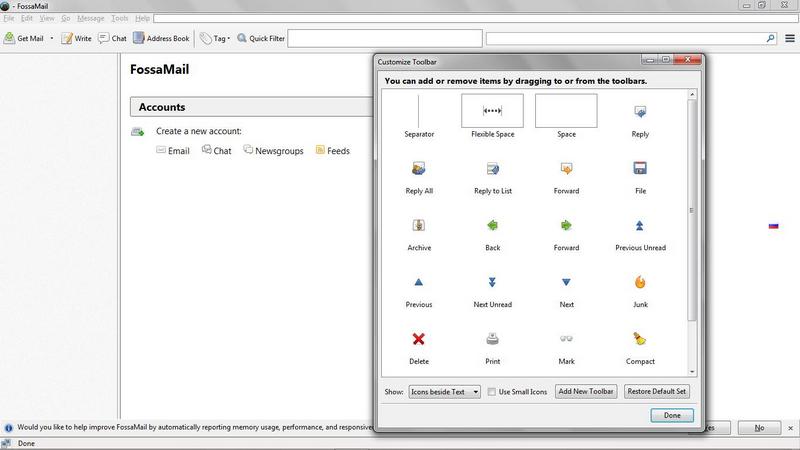
Task: Create a new Email account
Action: click(173, 151)
